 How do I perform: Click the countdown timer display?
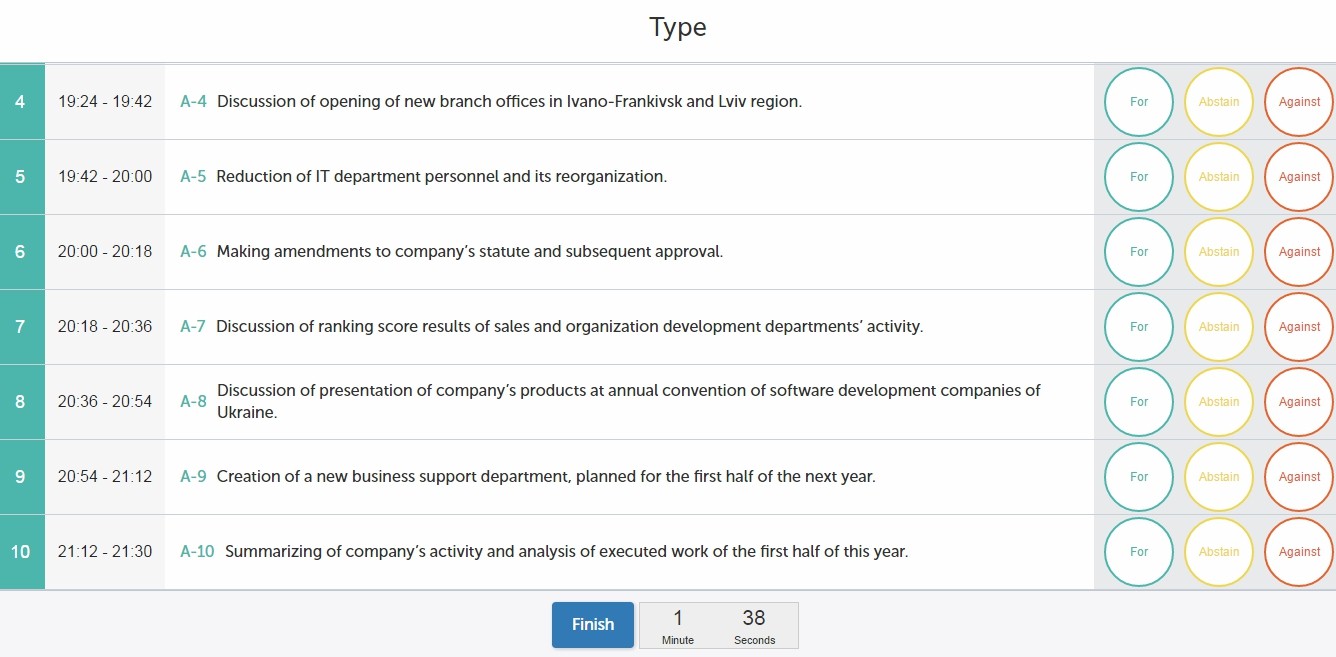tap(718, 625)
